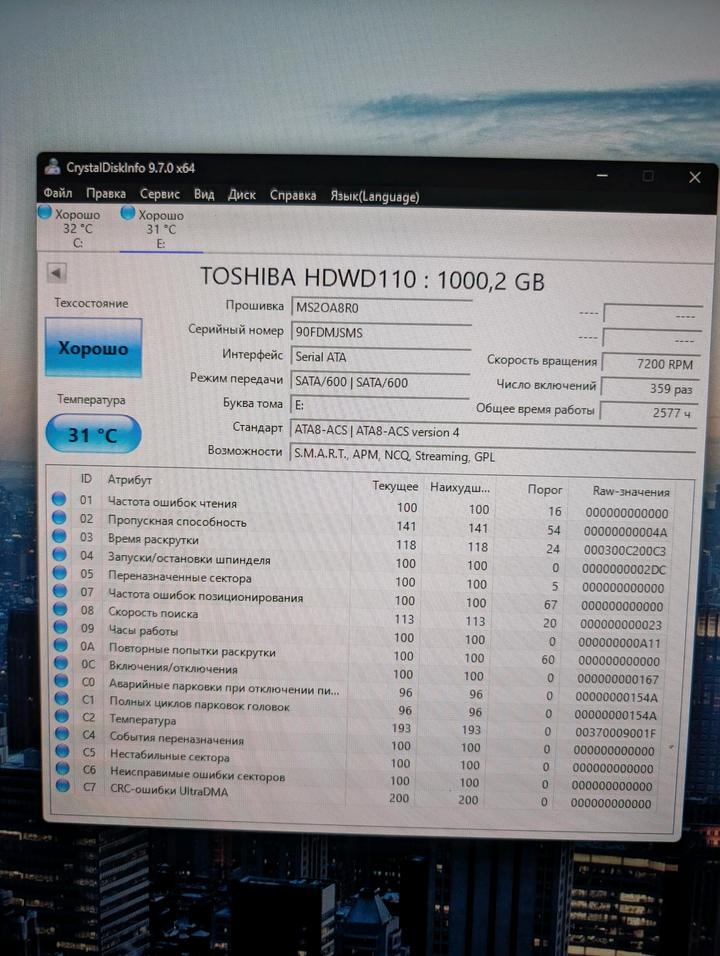The width and height of the screenshot is (720, 956).
Task: Click the transfer mode field SATA/600
Action: [x=380, y=382]
